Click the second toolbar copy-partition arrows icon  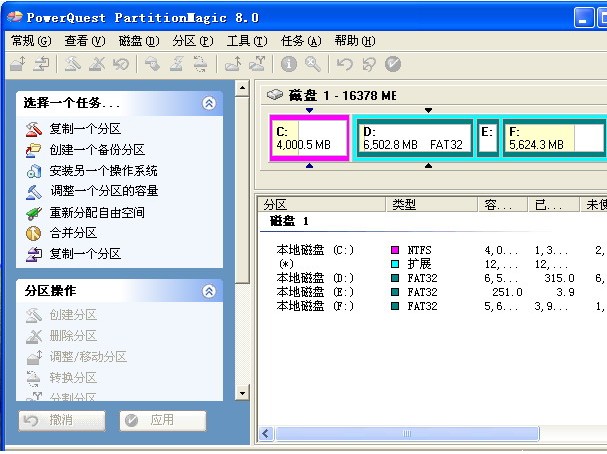41,64
